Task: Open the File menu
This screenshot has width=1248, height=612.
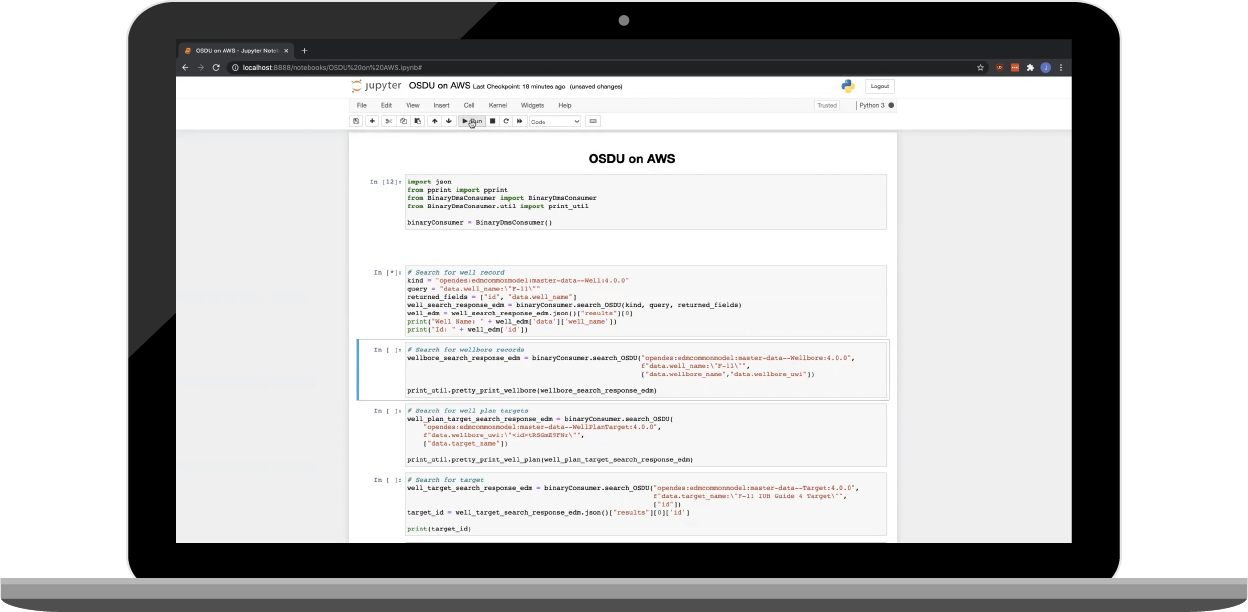Action: (x=362, y=105)
